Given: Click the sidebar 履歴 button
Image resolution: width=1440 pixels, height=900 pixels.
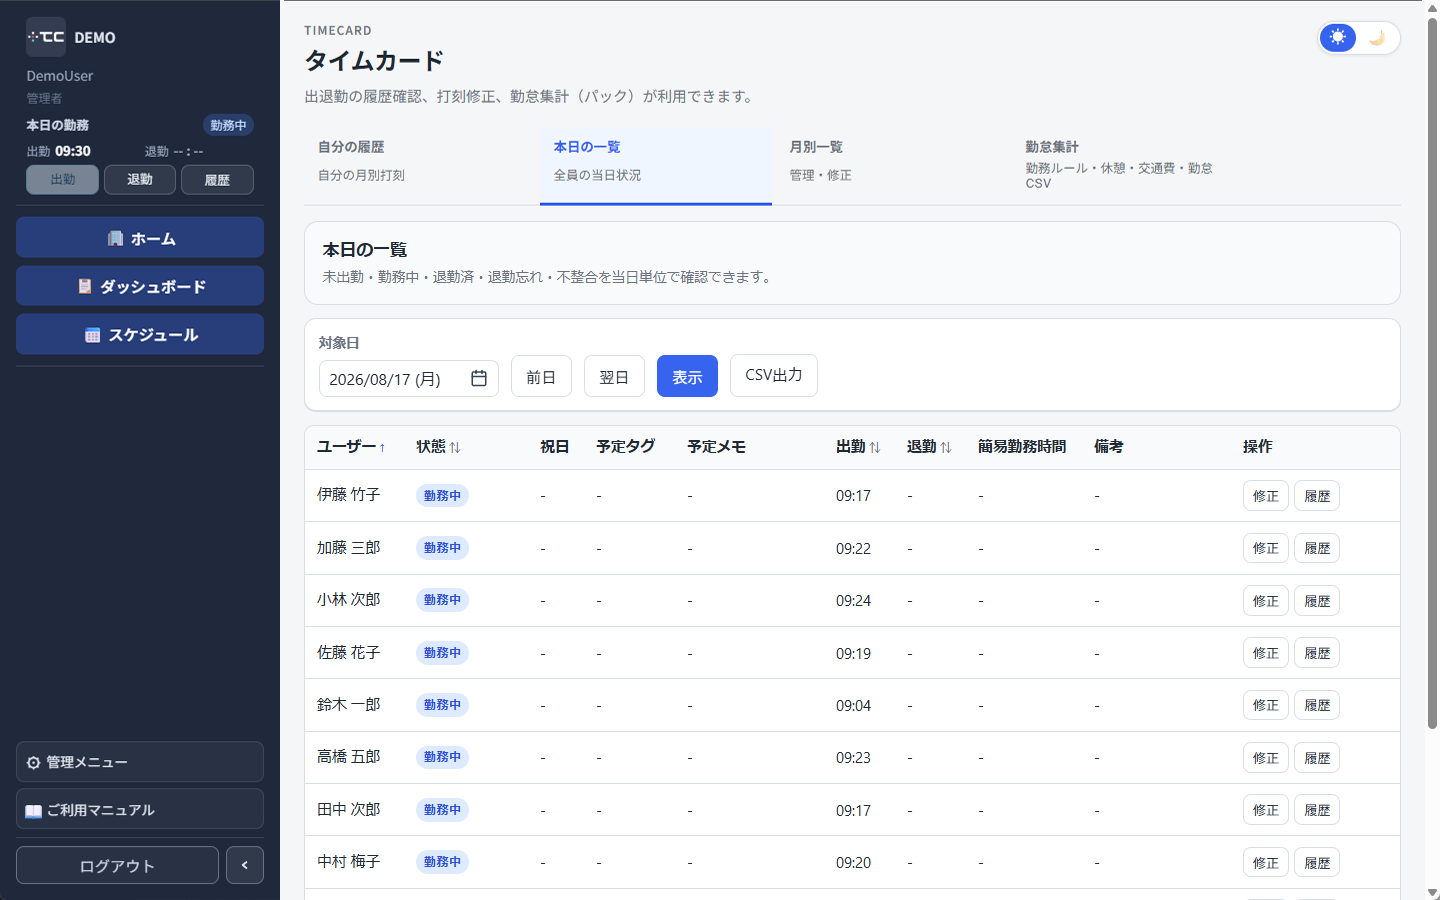Looking at the screenshot, I should (x=217, y=180).
